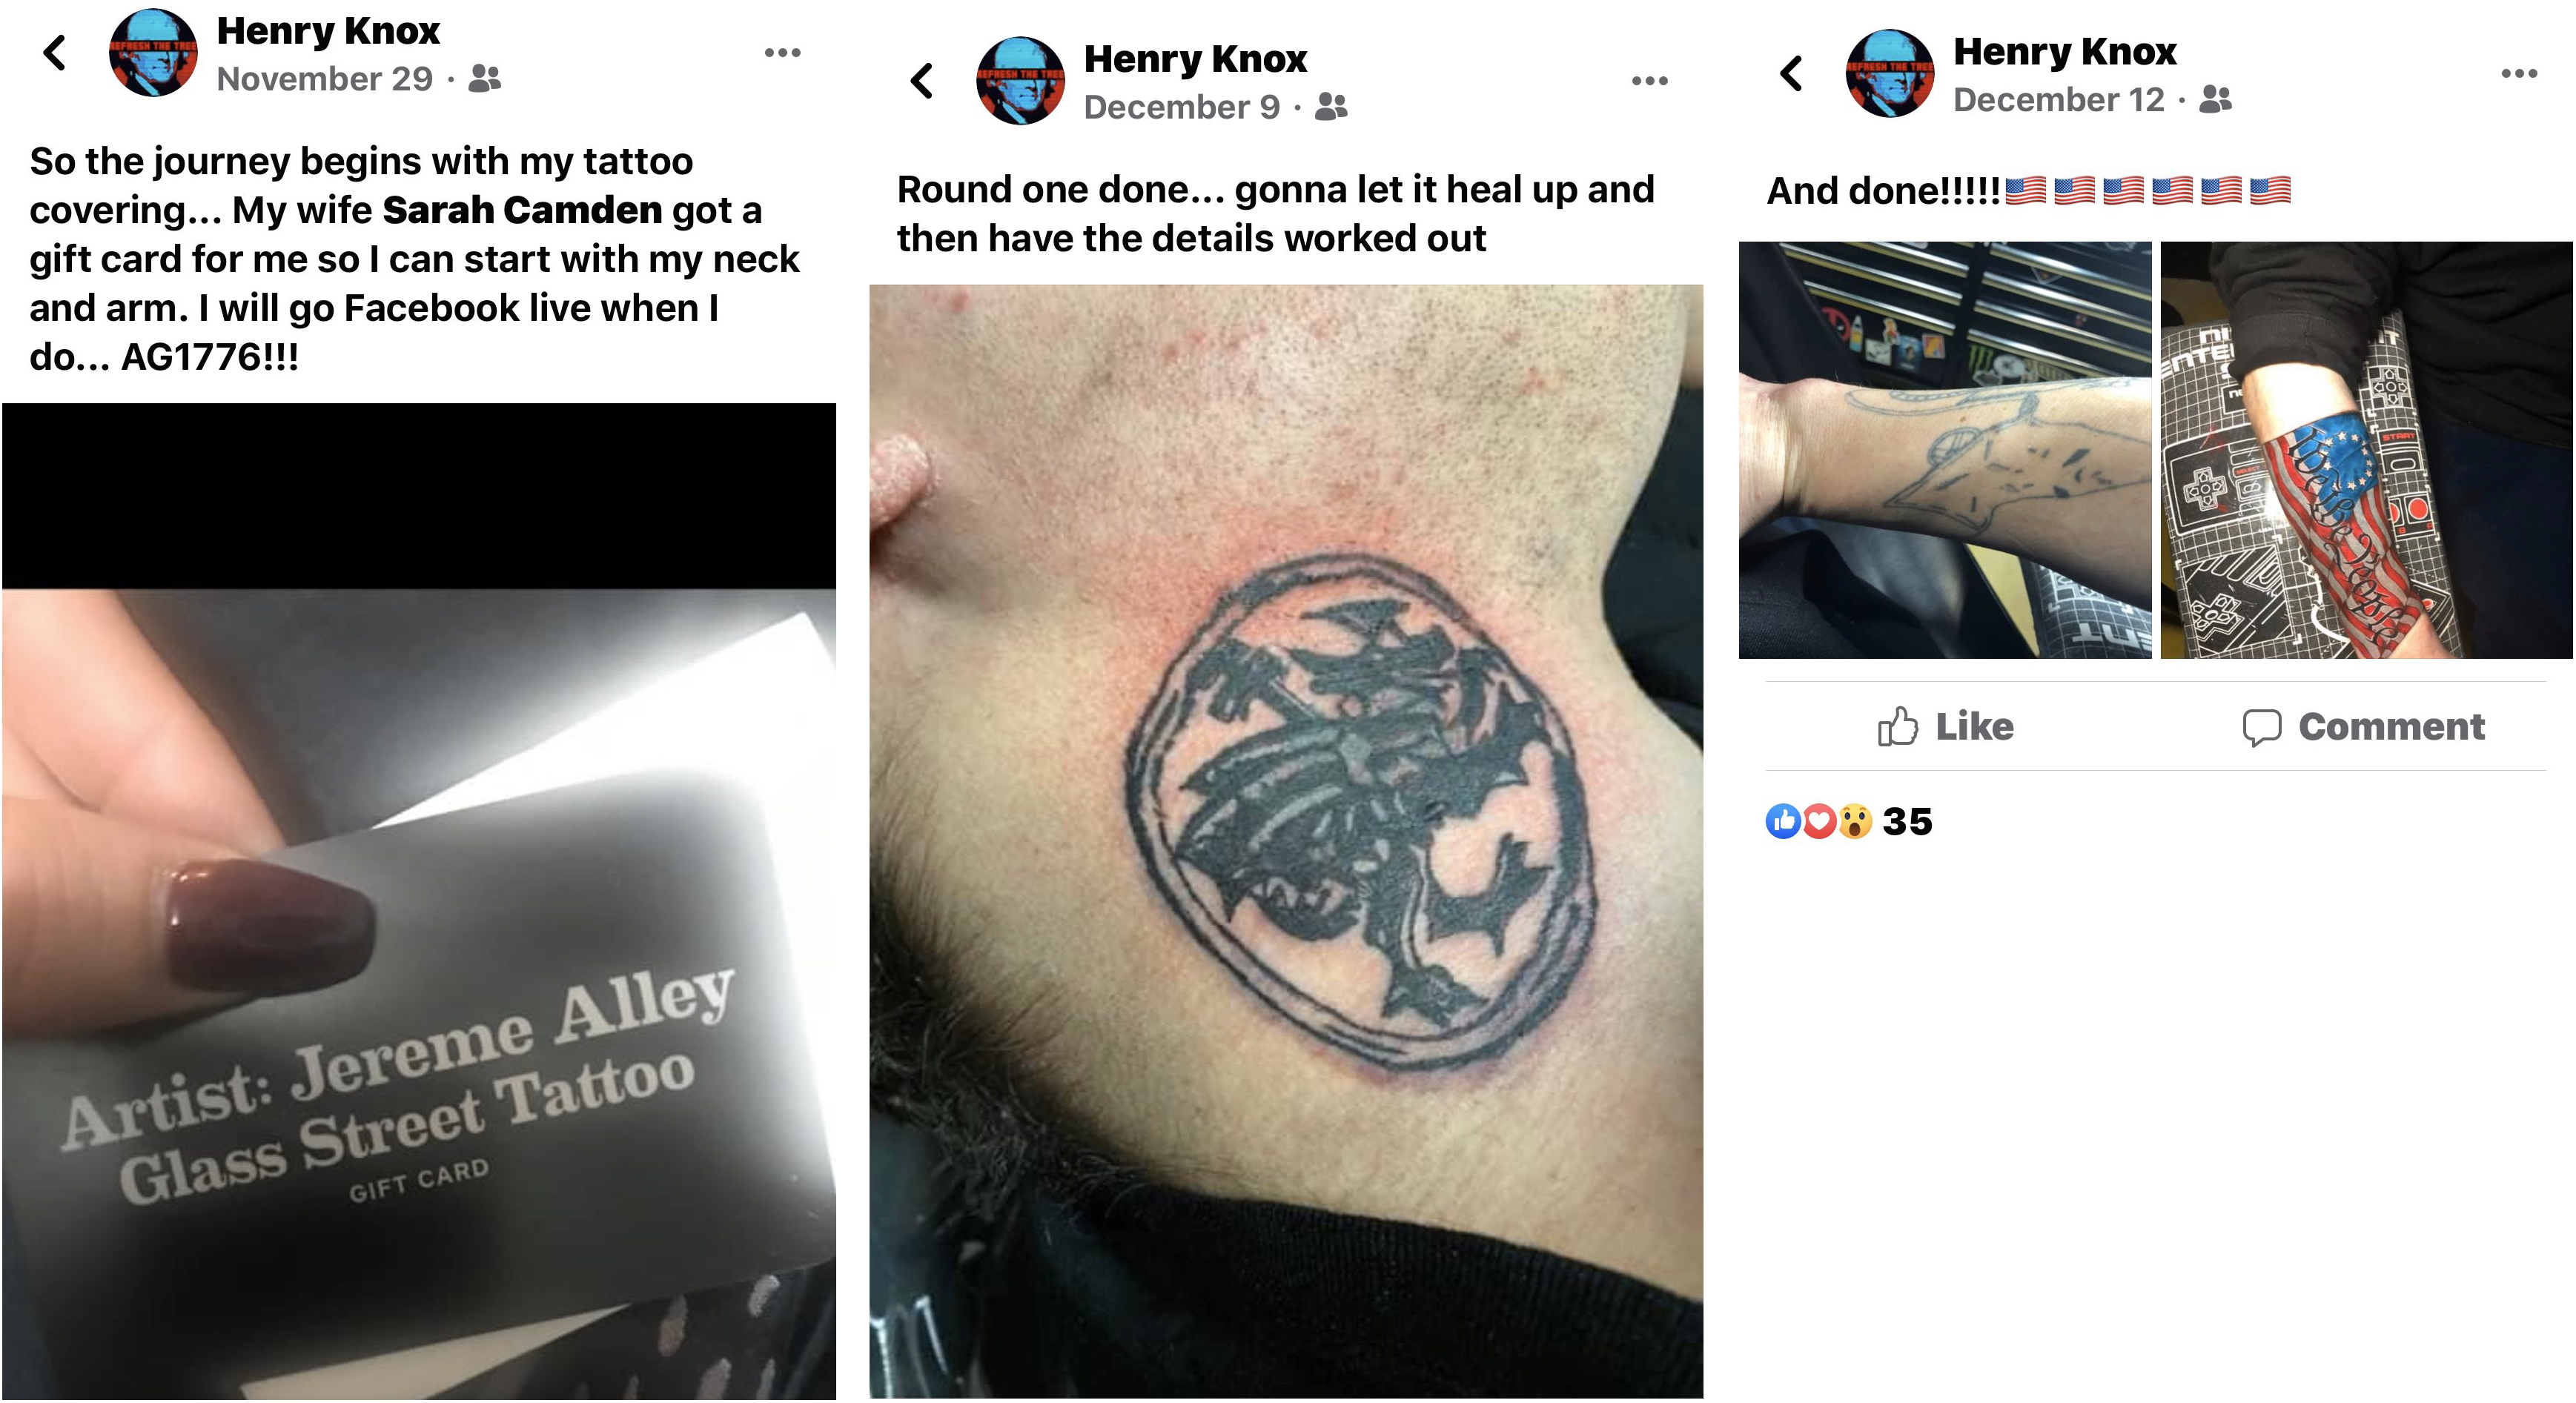The height and width of the screenshot is (1403, 2576).
Task: Open the December 9 post's options menu
Action: [x=1649, y=80]
